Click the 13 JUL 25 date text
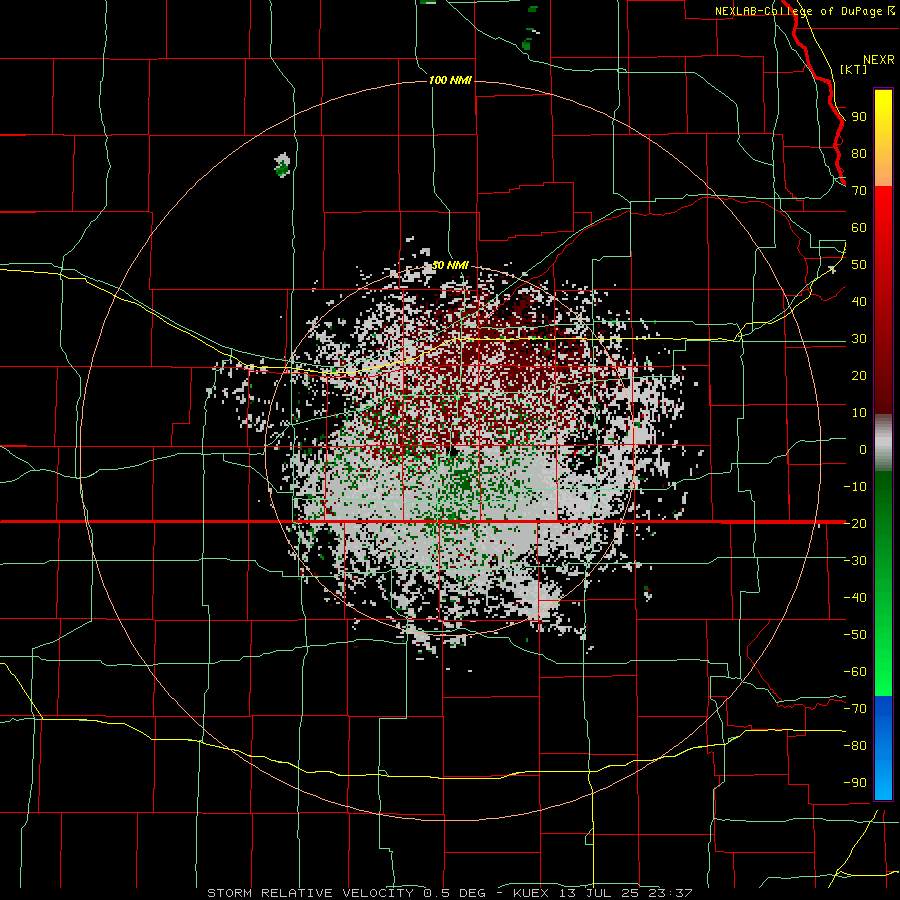The width and height of the screenshot is (900, 900). point(598,893)
